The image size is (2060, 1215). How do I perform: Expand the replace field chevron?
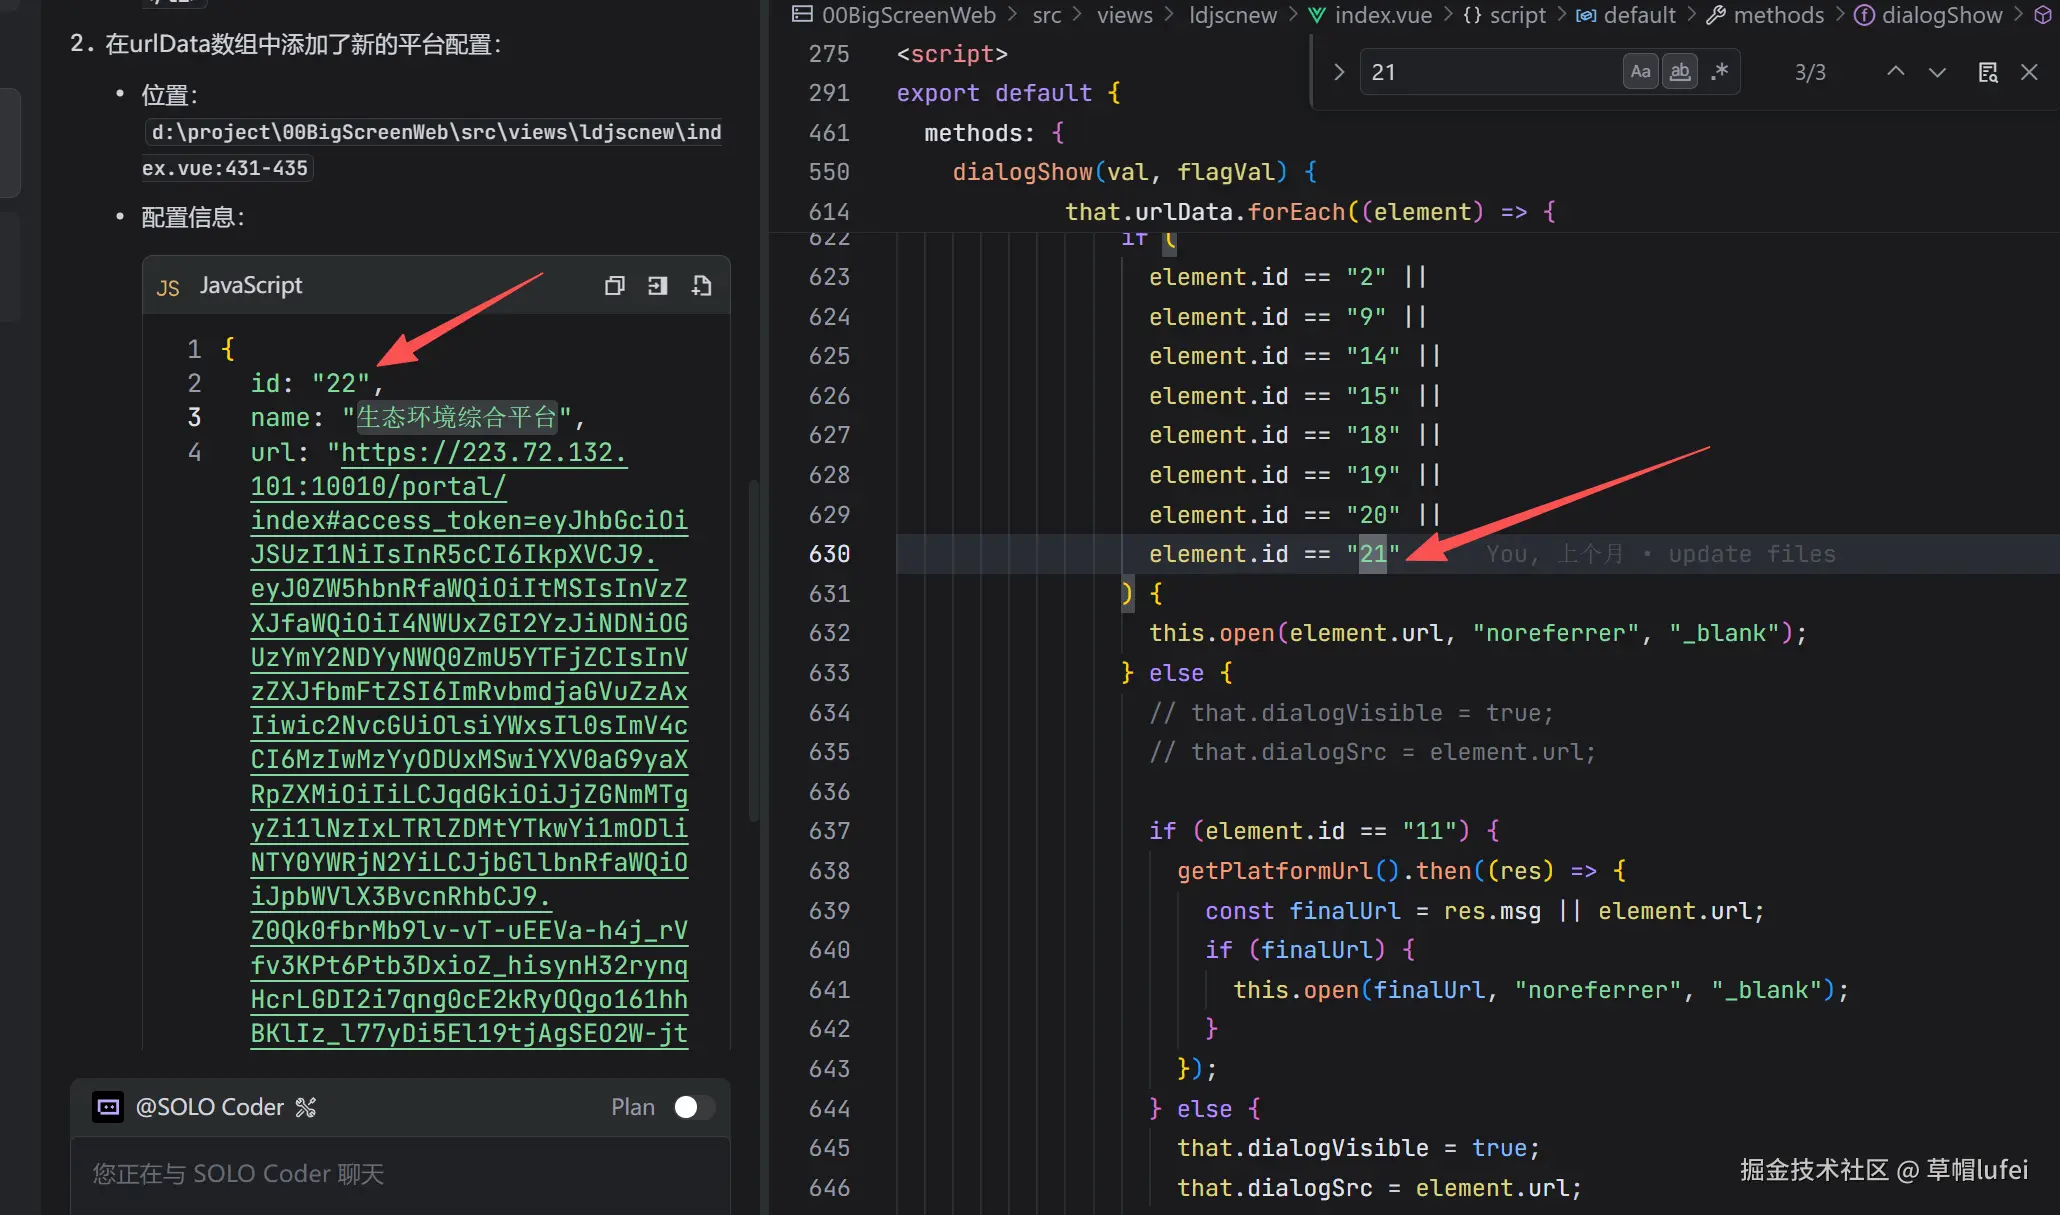click(1339, 72)
